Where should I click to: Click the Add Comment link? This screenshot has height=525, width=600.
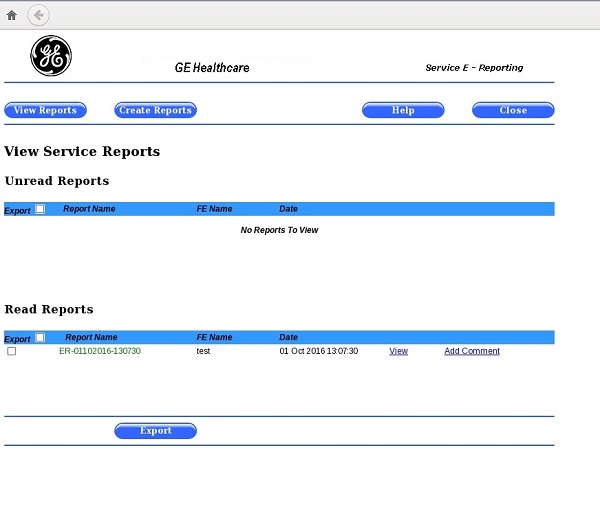click(x=472, y=352)
